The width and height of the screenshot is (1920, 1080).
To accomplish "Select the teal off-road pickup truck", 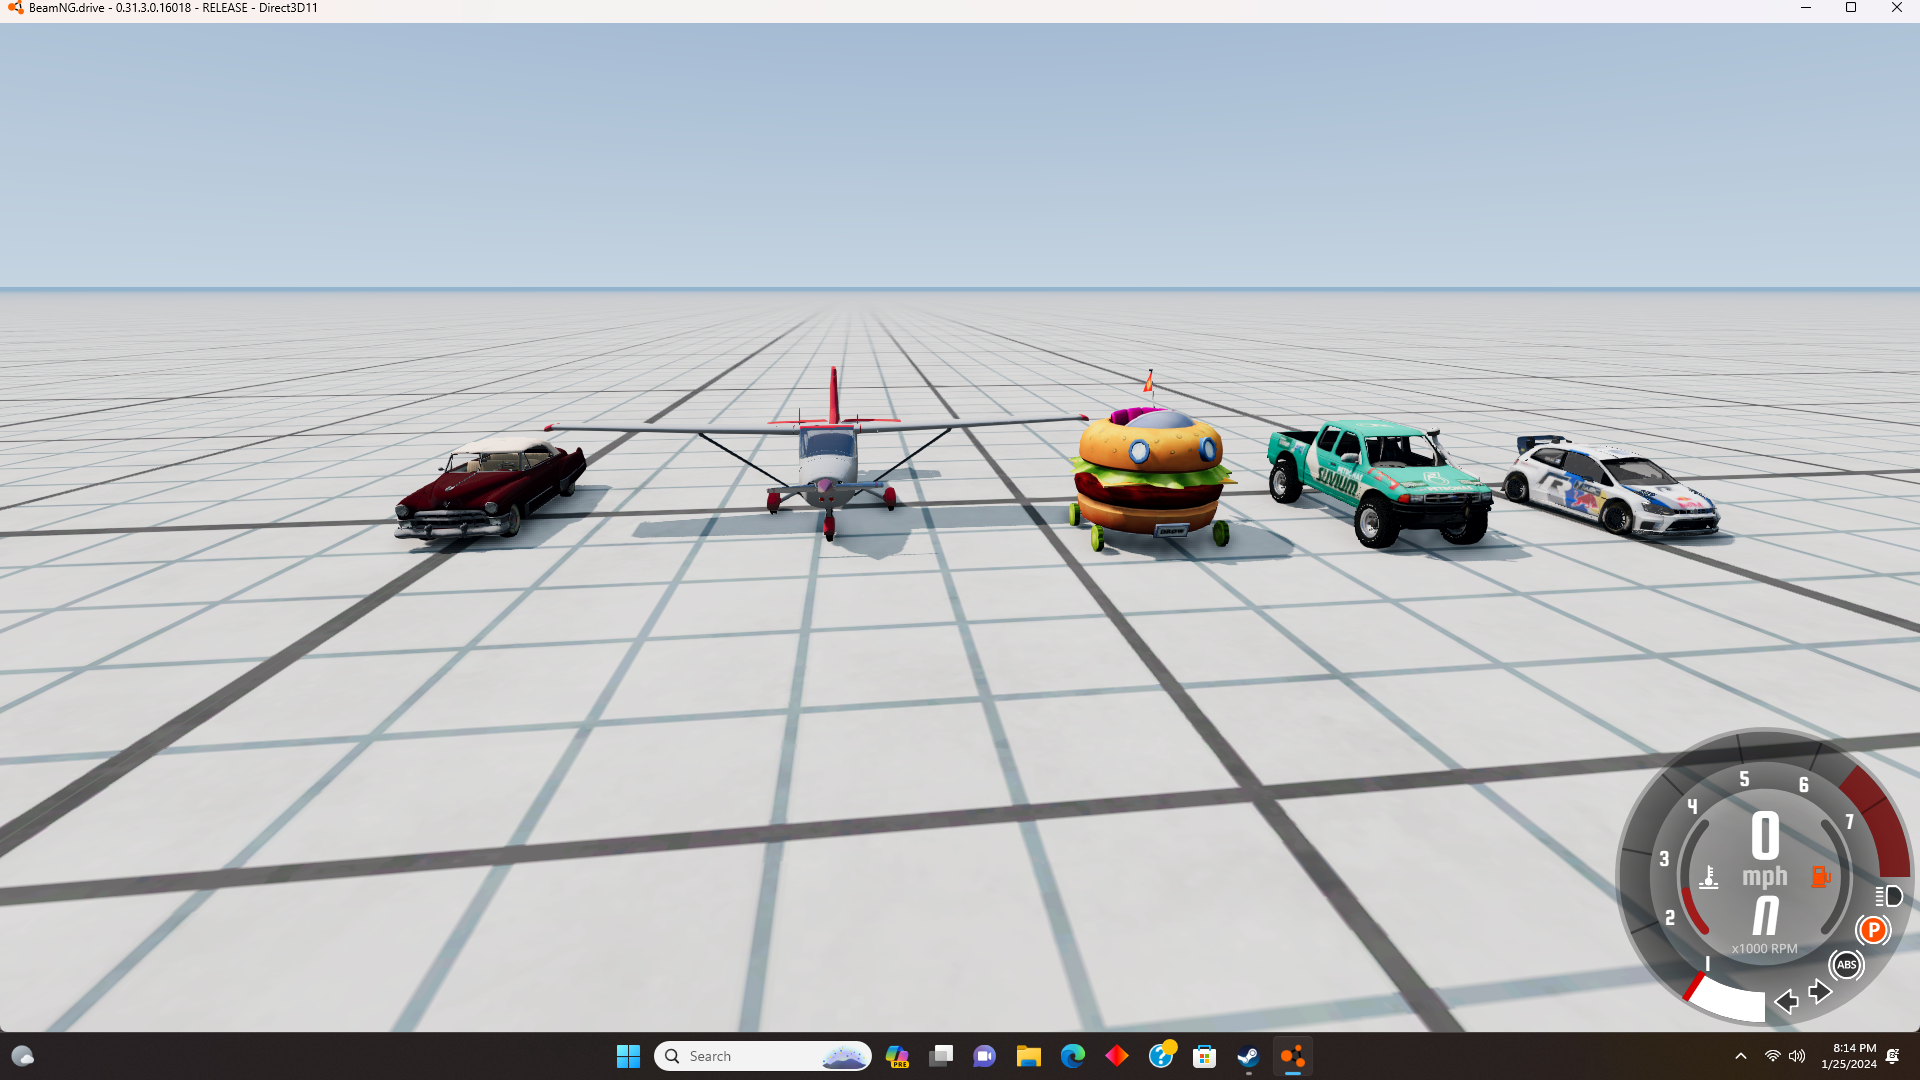I will (x=1379, y=481).
